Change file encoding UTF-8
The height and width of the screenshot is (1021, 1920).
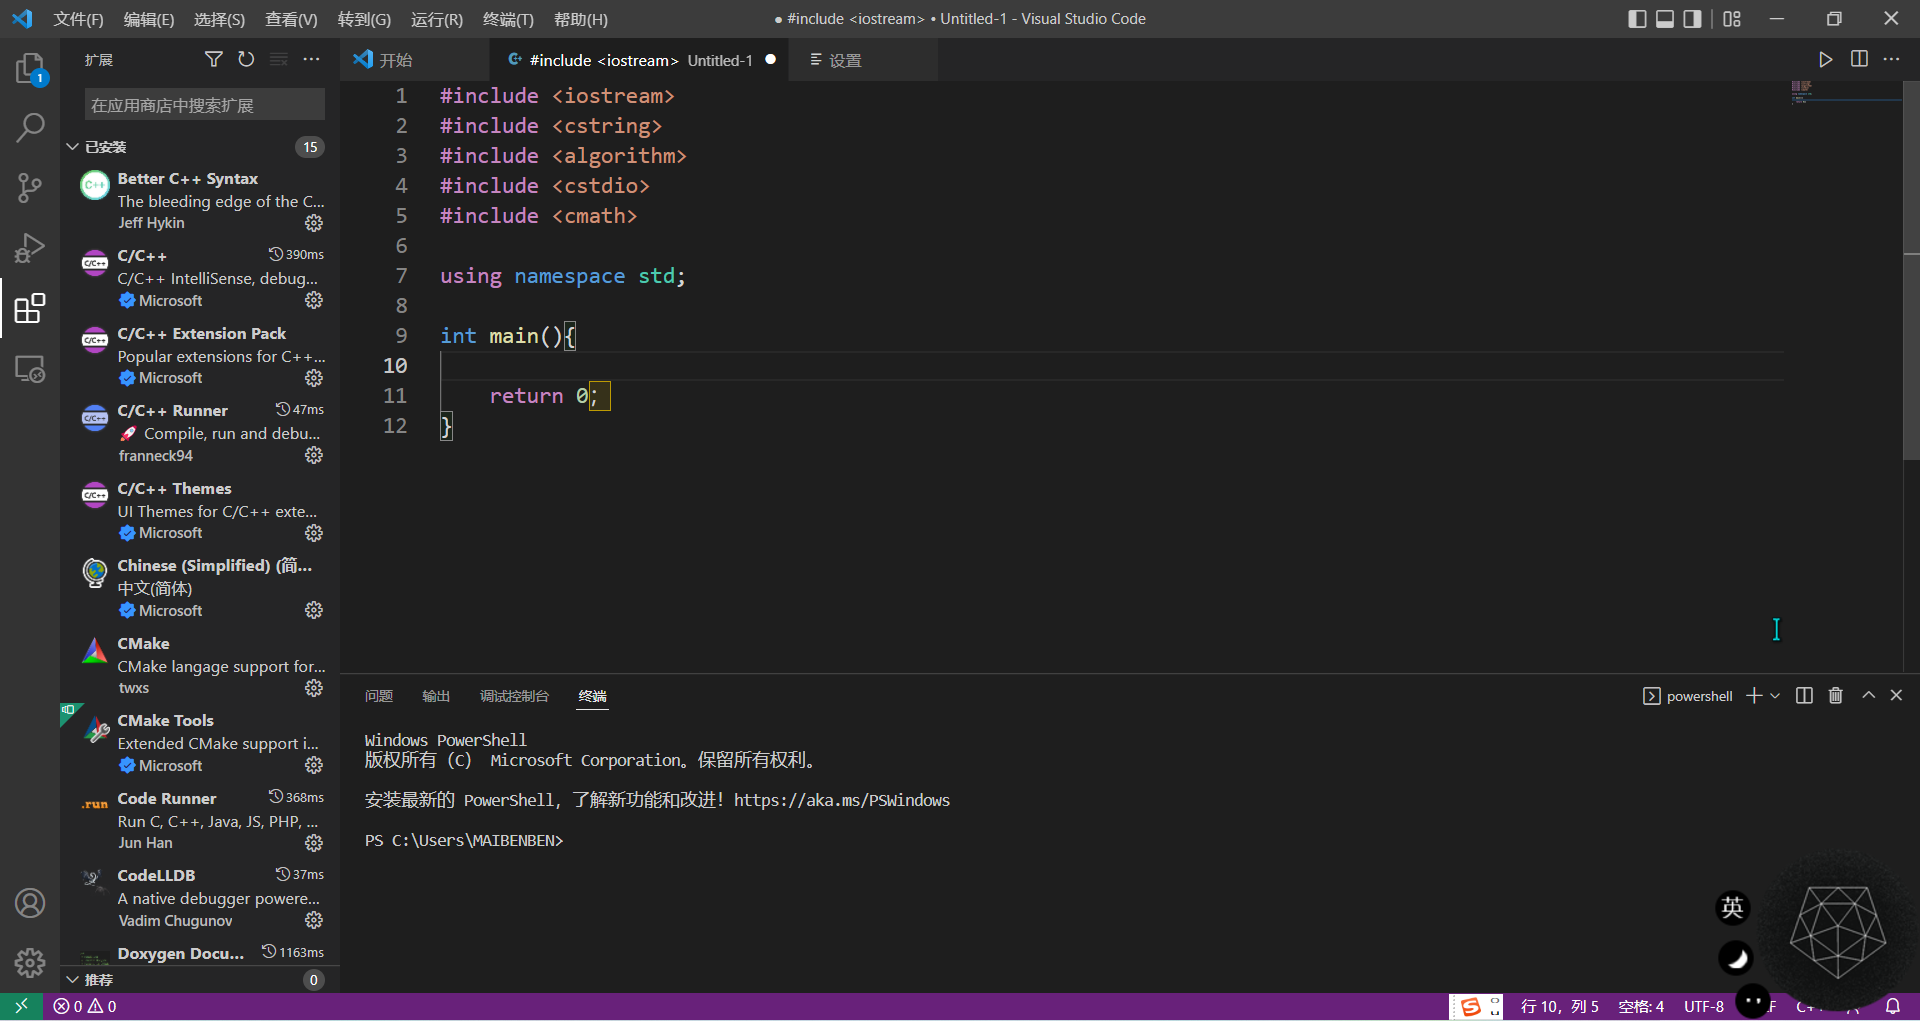click(1704, 1006)
